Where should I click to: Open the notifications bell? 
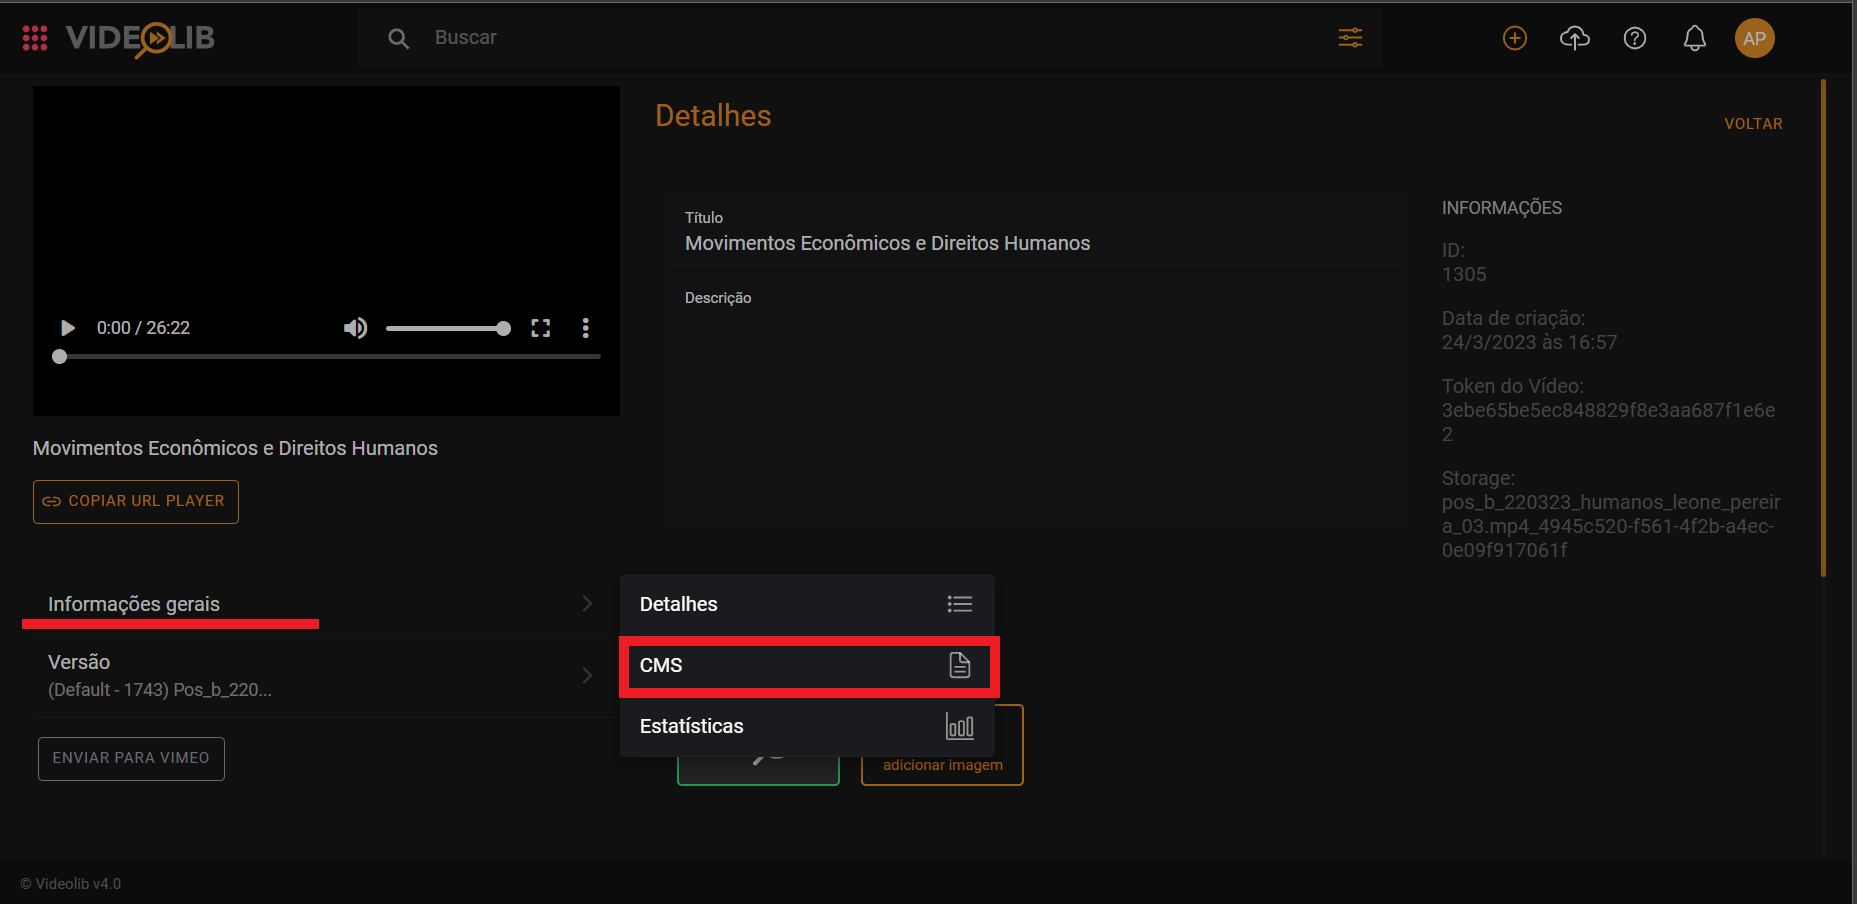point(1695,38)
